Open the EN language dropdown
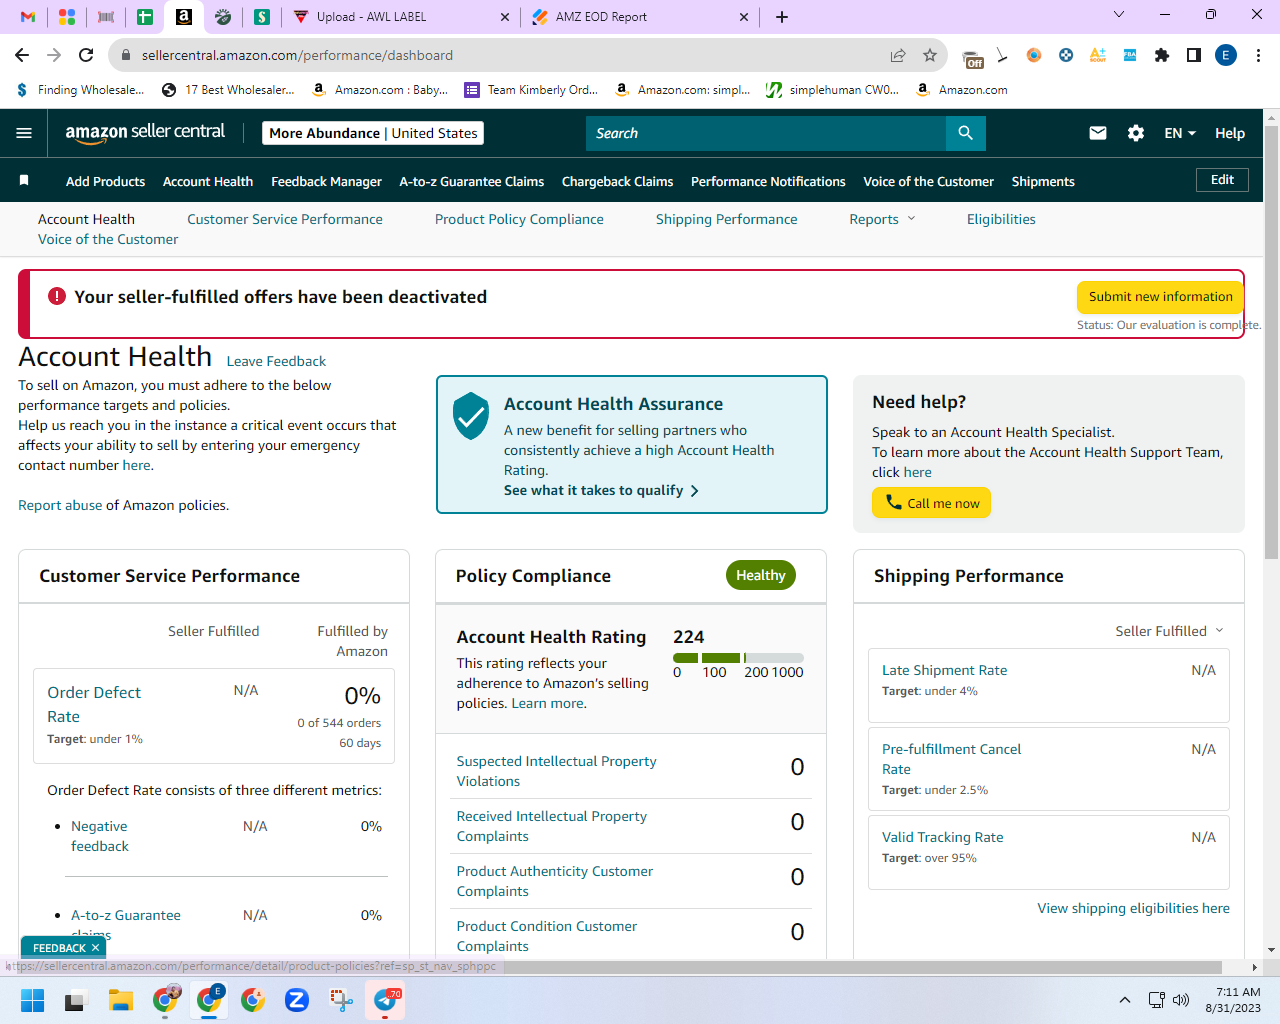Image resolution: width=1280 pixels, height=1024 pixels. click(1180, 133)
